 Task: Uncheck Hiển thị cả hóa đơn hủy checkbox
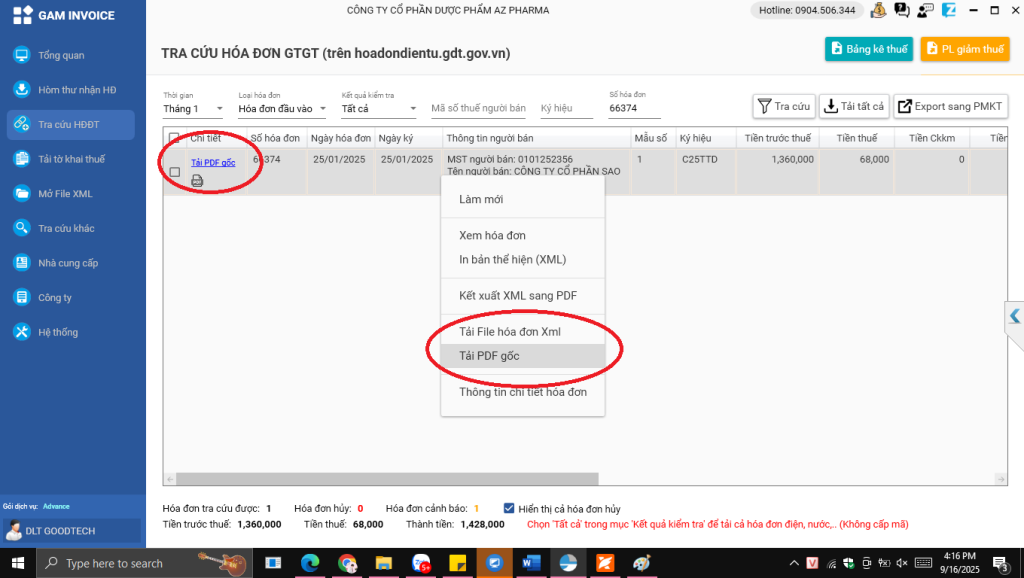509,508
